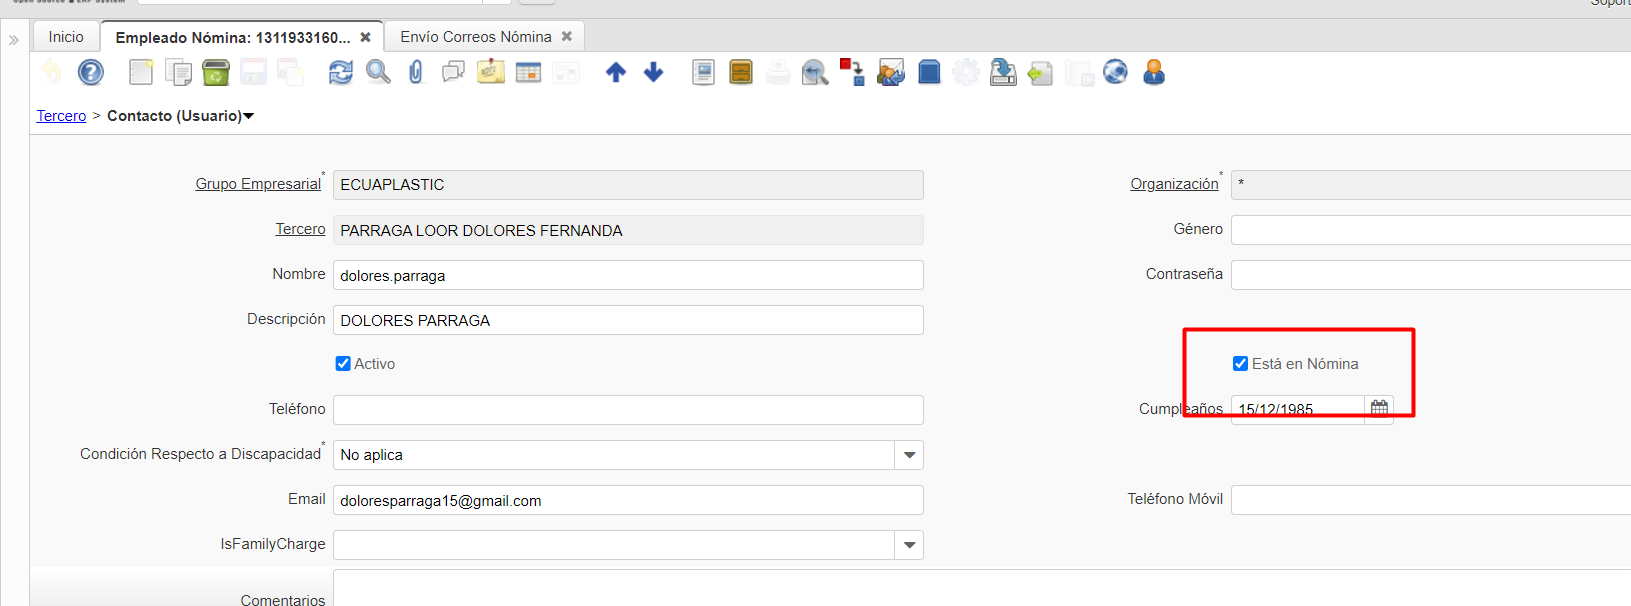Switch to the Inicio tab

click(x=66, y=37)
